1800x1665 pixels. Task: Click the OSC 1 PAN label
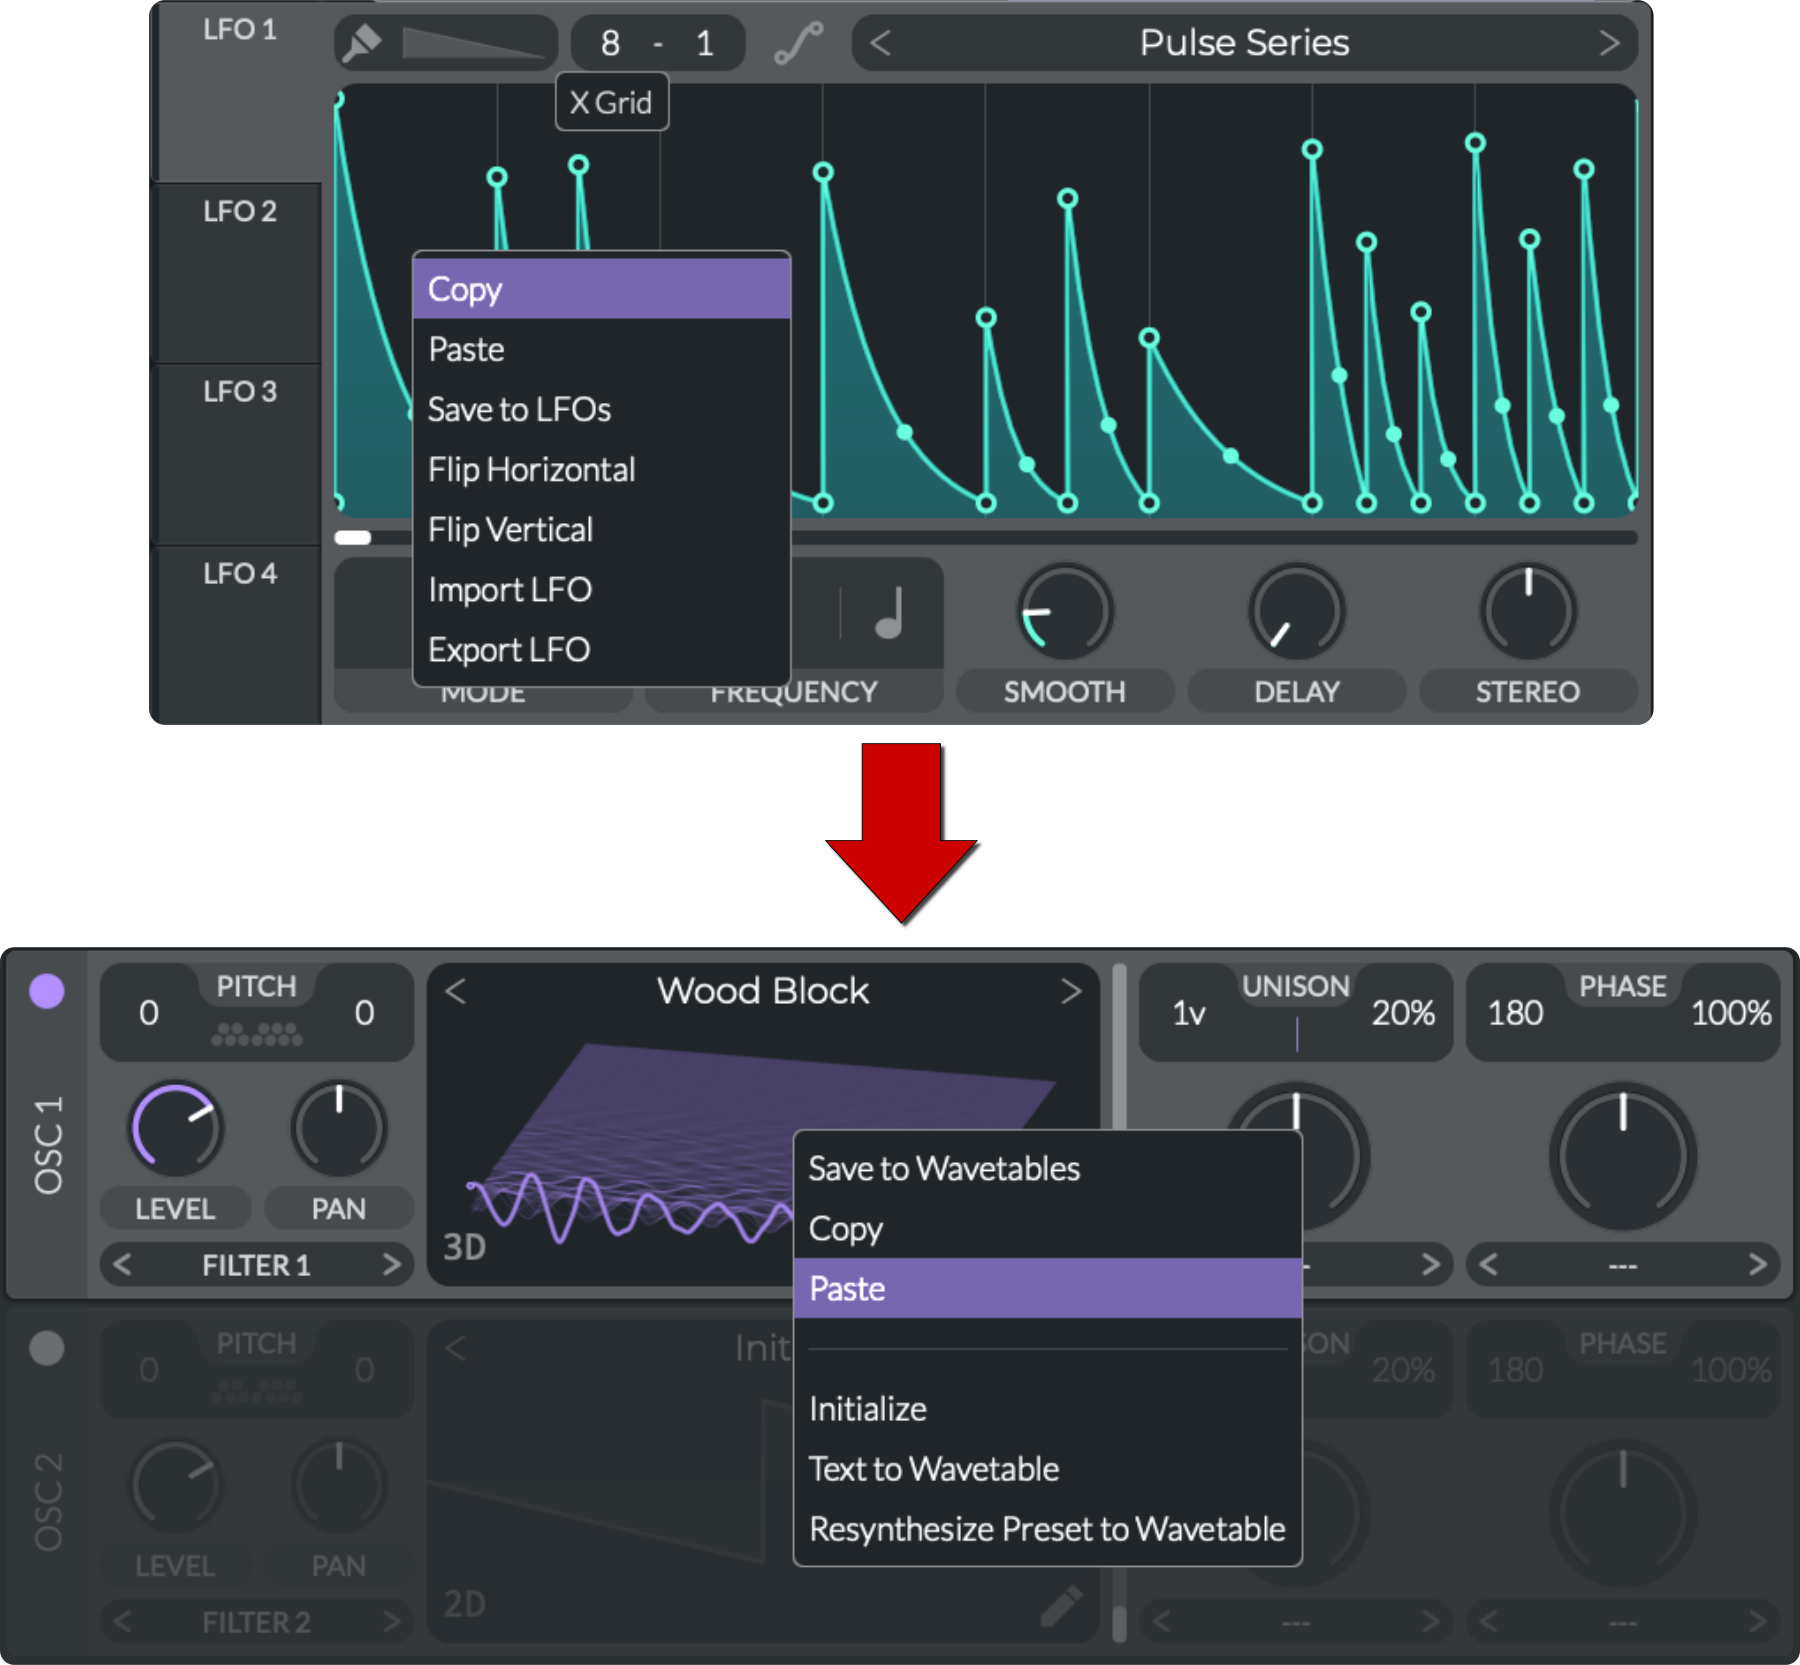coord(339,1208)
